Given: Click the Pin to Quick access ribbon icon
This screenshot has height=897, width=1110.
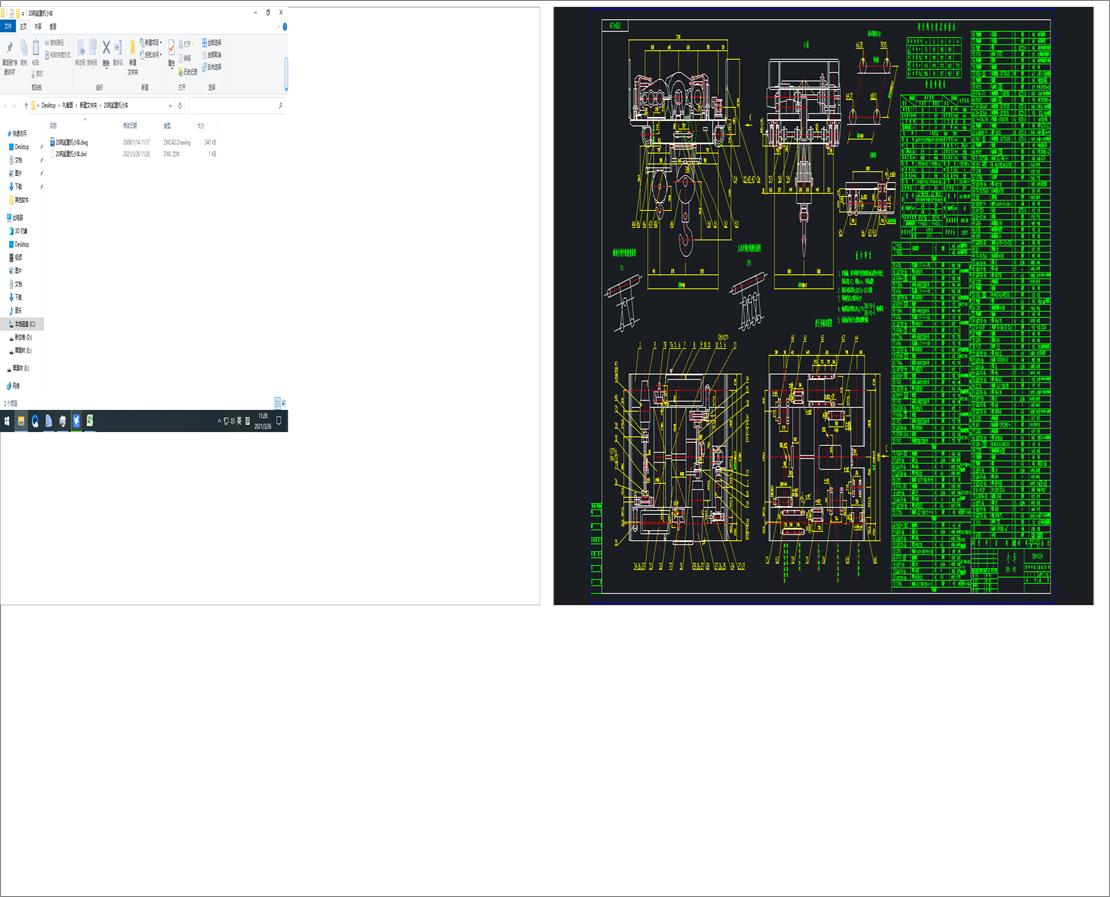Looking at the screenshot, I should (9, 48).
